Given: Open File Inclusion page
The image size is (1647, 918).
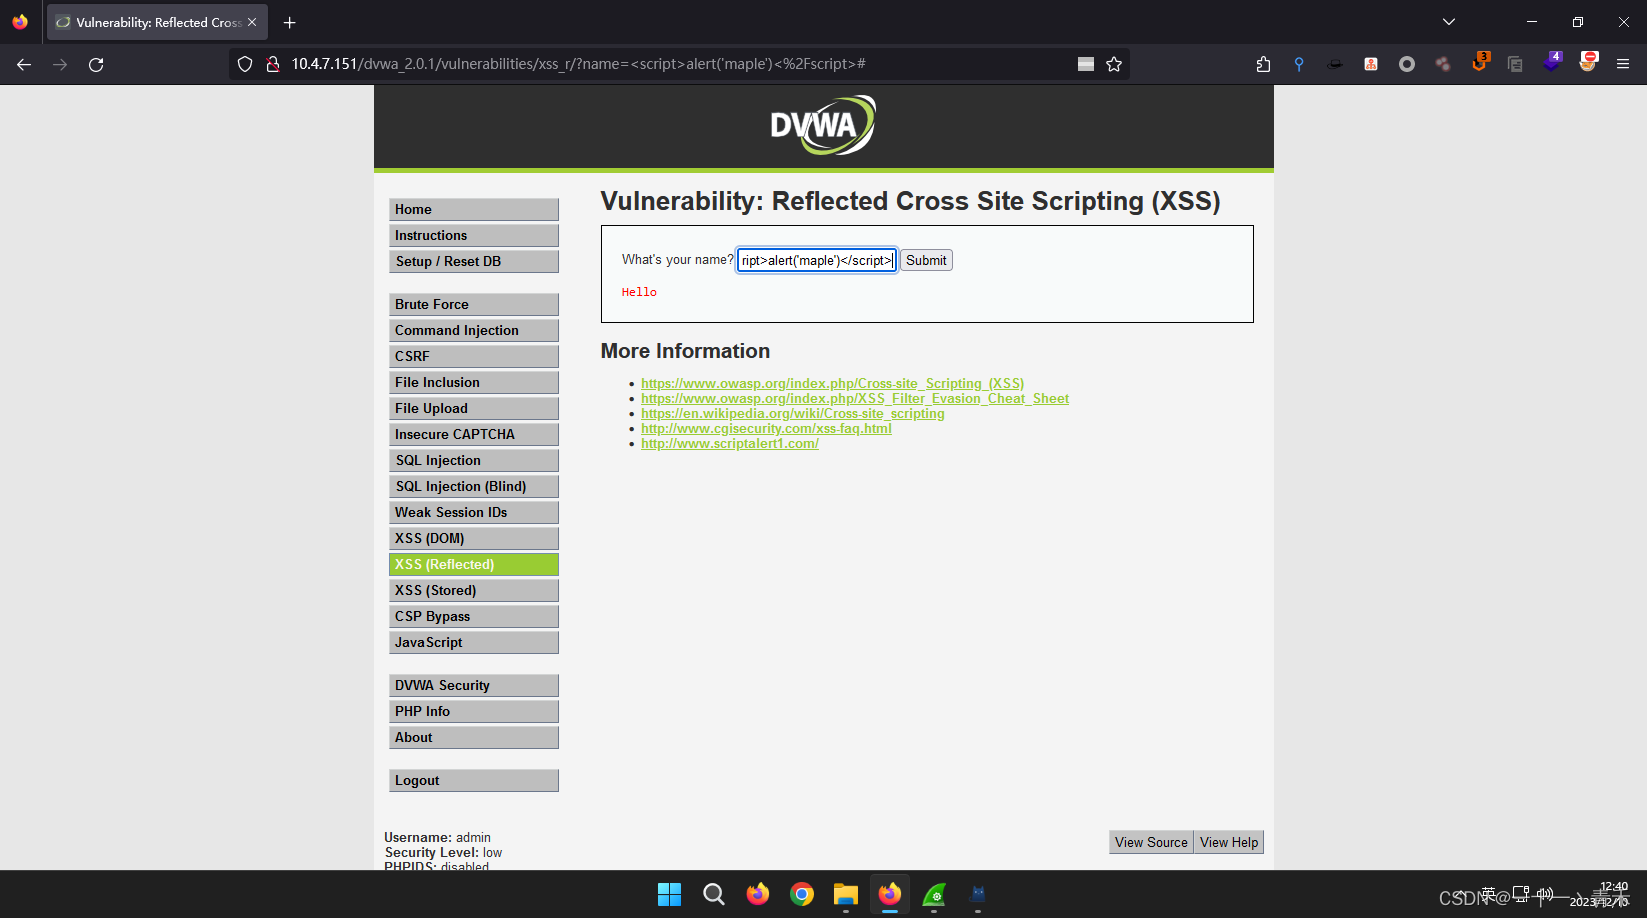Looking at the screenshot, I should [x=474, y=382].
